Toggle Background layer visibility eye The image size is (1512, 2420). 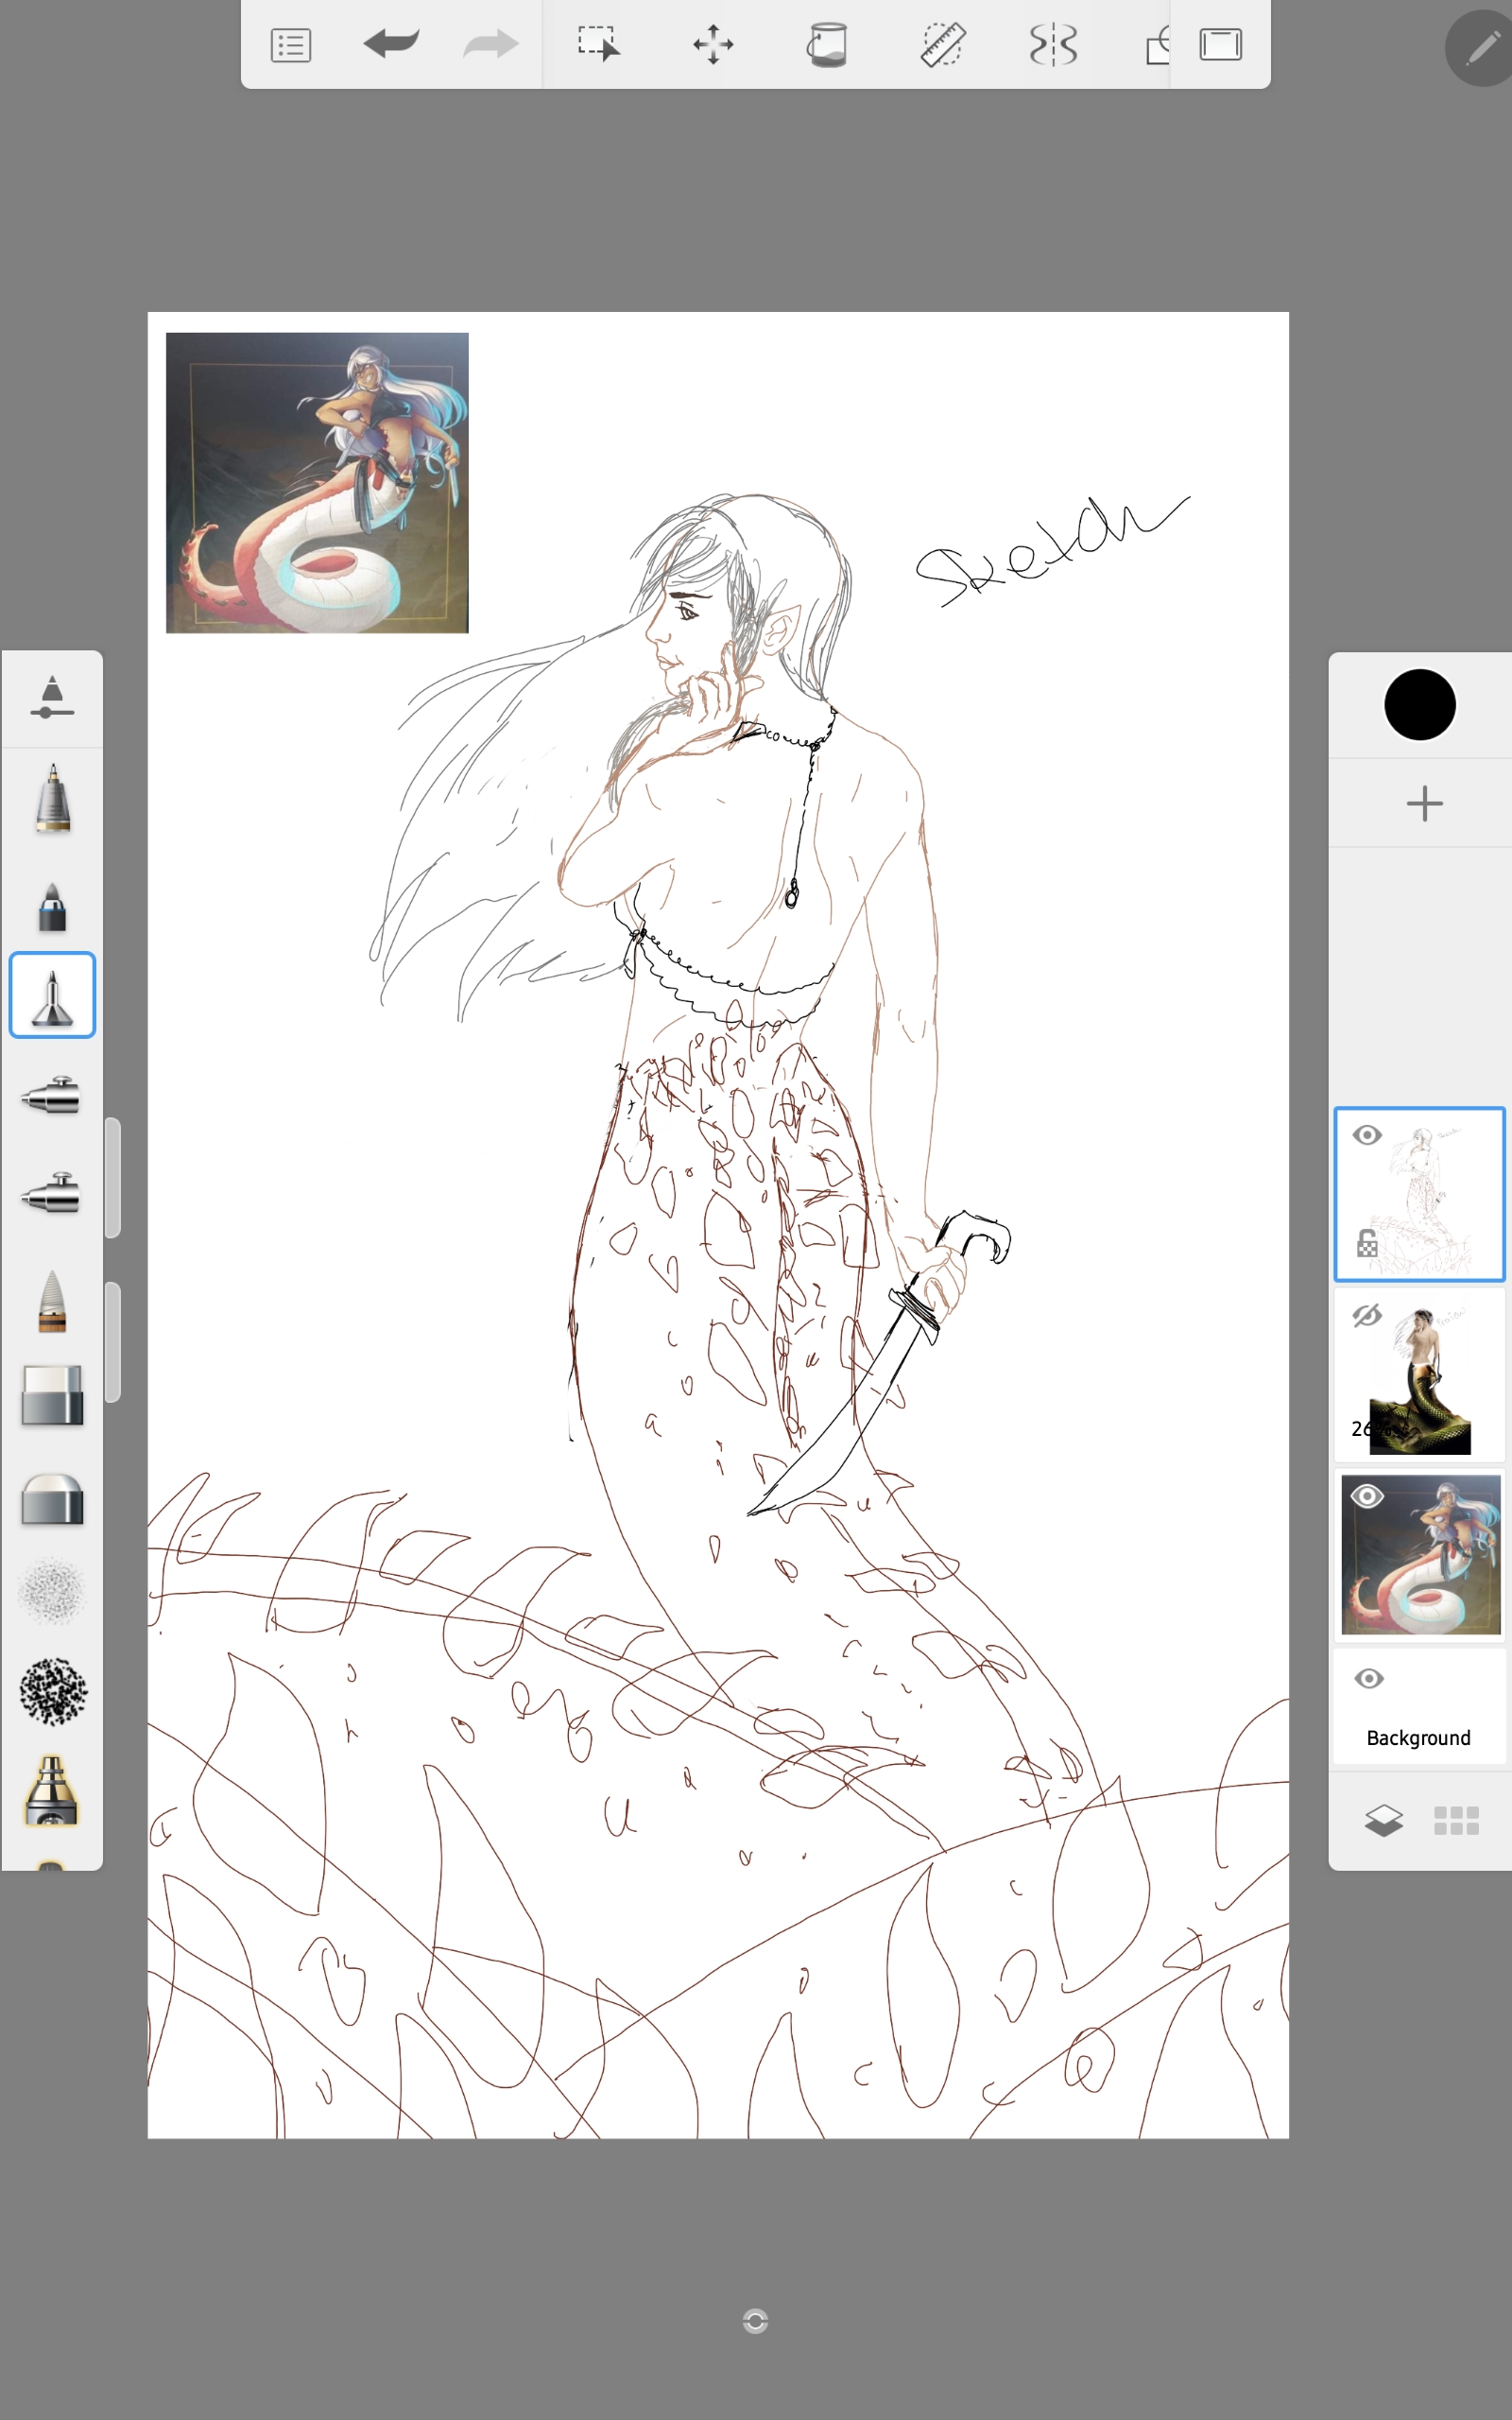click(x=1369, y=1679)
